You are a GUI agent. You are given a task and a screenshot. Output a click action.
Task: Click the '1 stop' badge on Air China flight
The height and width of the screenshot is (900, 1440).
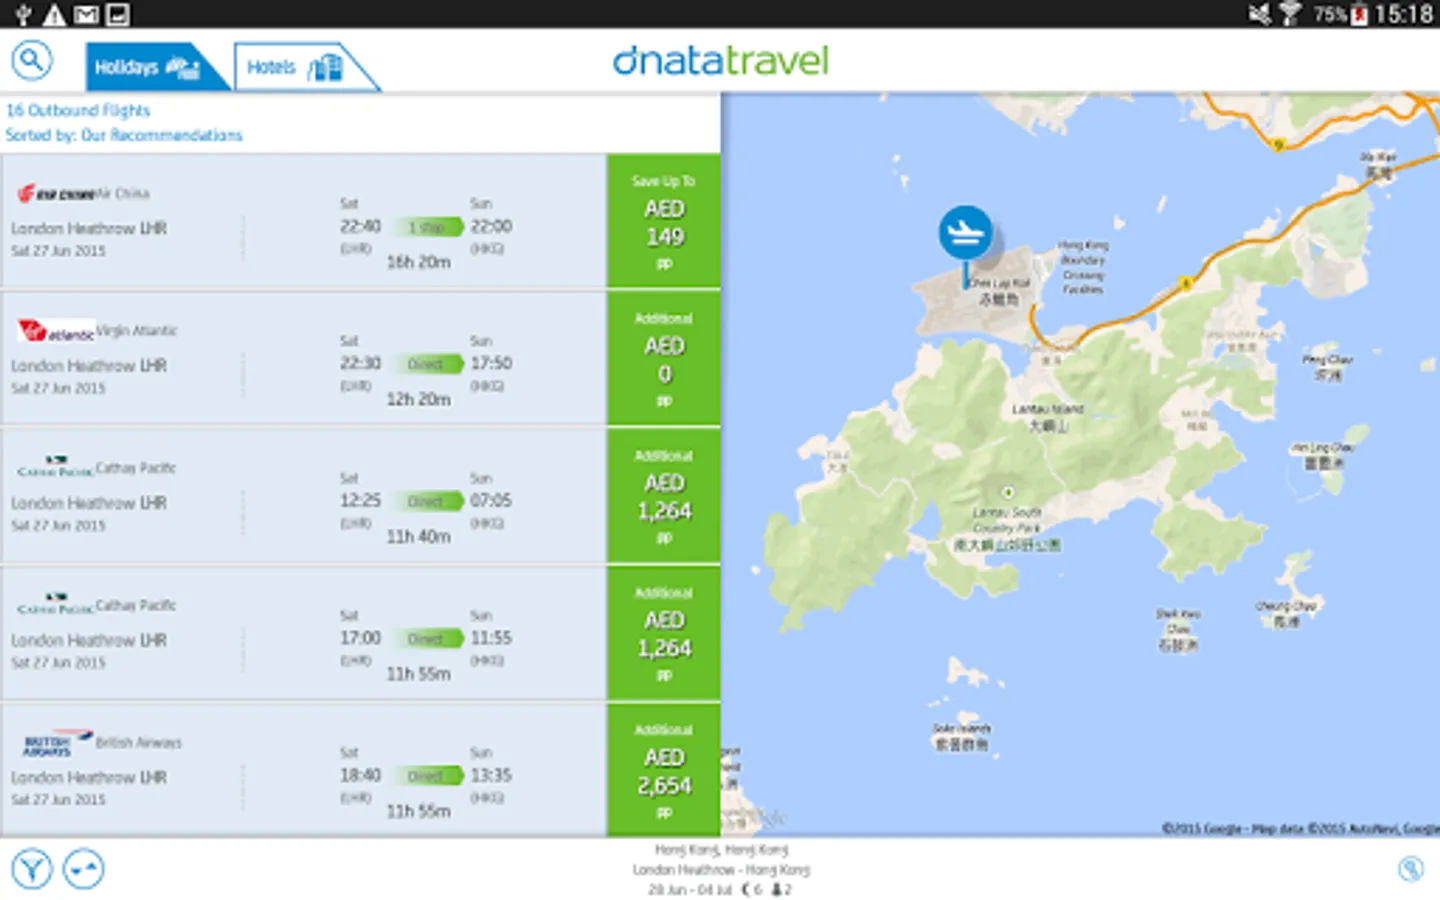(428, 227)
